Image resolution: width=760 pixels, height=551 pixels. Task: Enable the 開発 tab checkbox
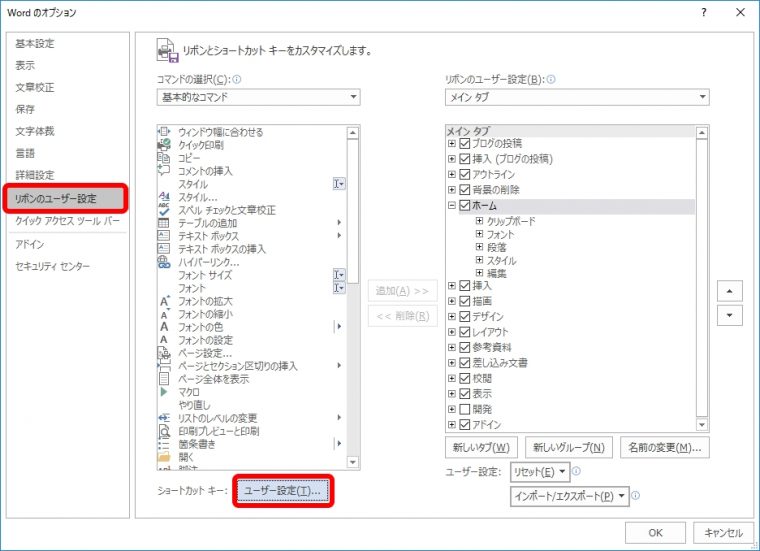[464, 409]
